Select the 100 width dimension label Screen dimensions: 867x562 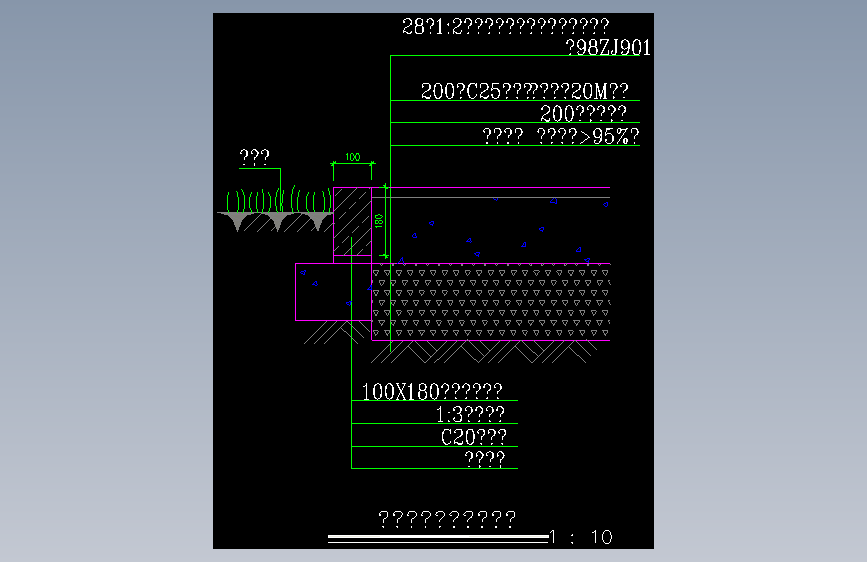click(353, 157)
